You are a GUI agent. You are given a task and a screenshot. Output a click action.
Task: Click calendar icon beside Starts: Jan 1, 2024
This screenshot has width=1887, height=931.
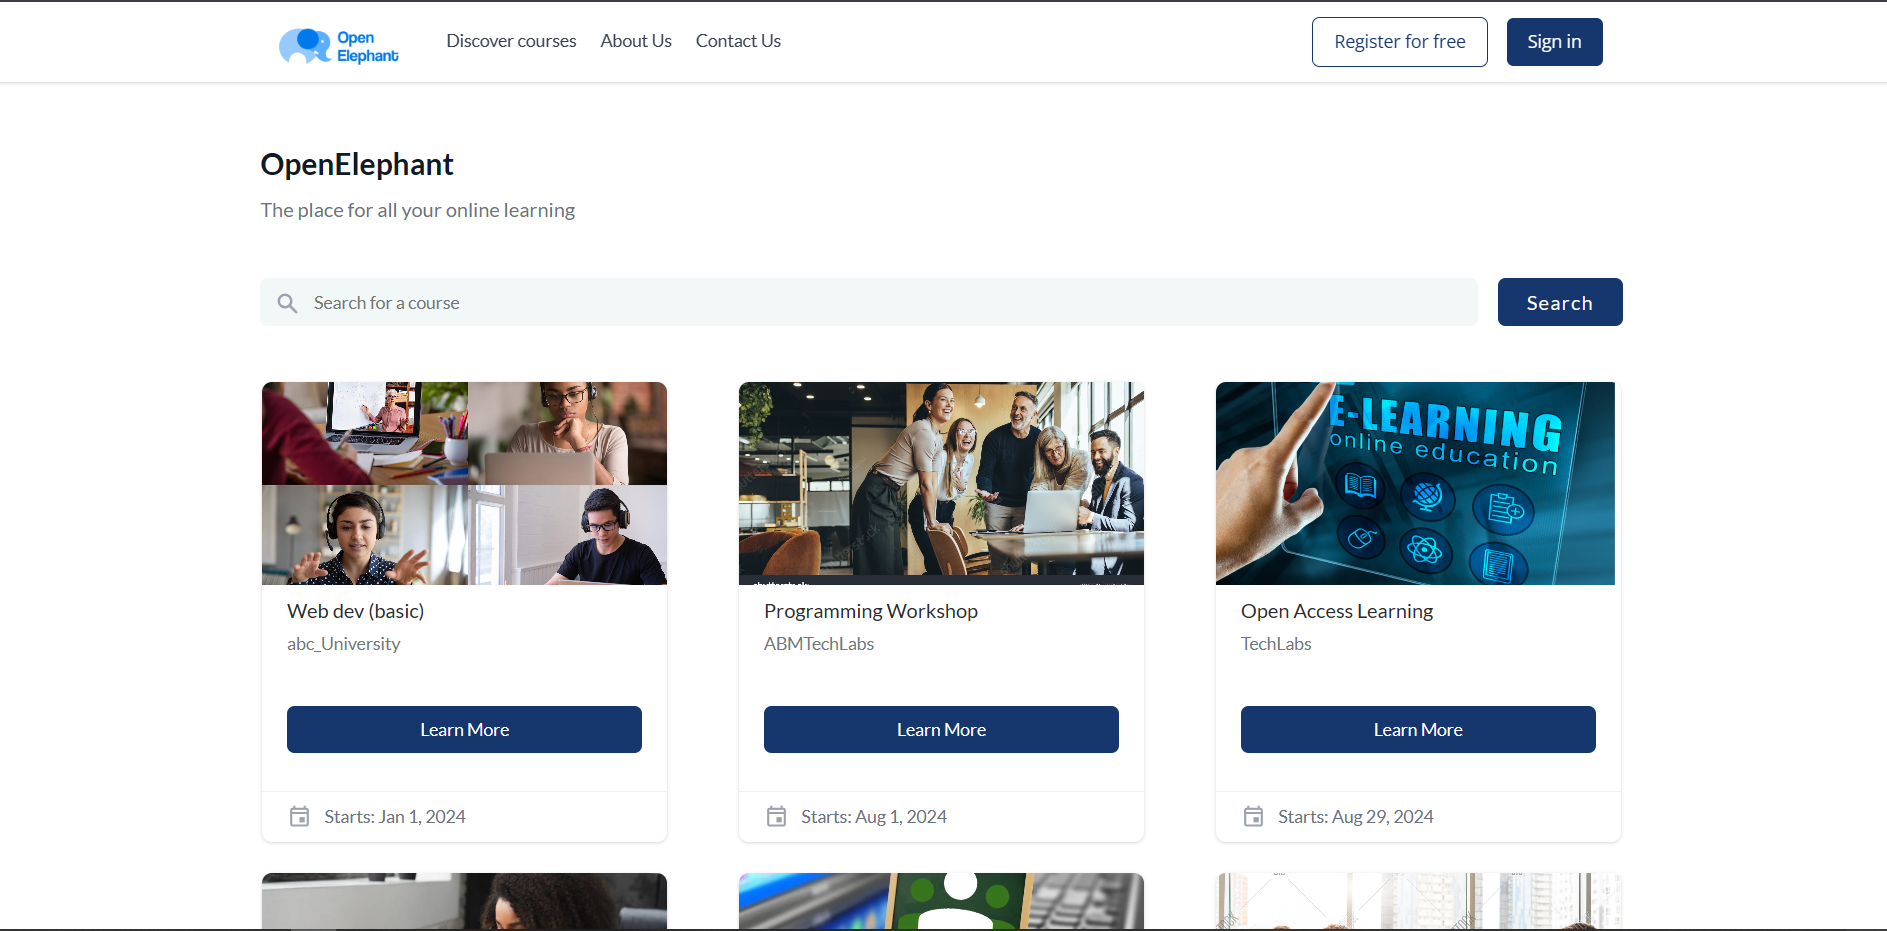tap(299, 817)
